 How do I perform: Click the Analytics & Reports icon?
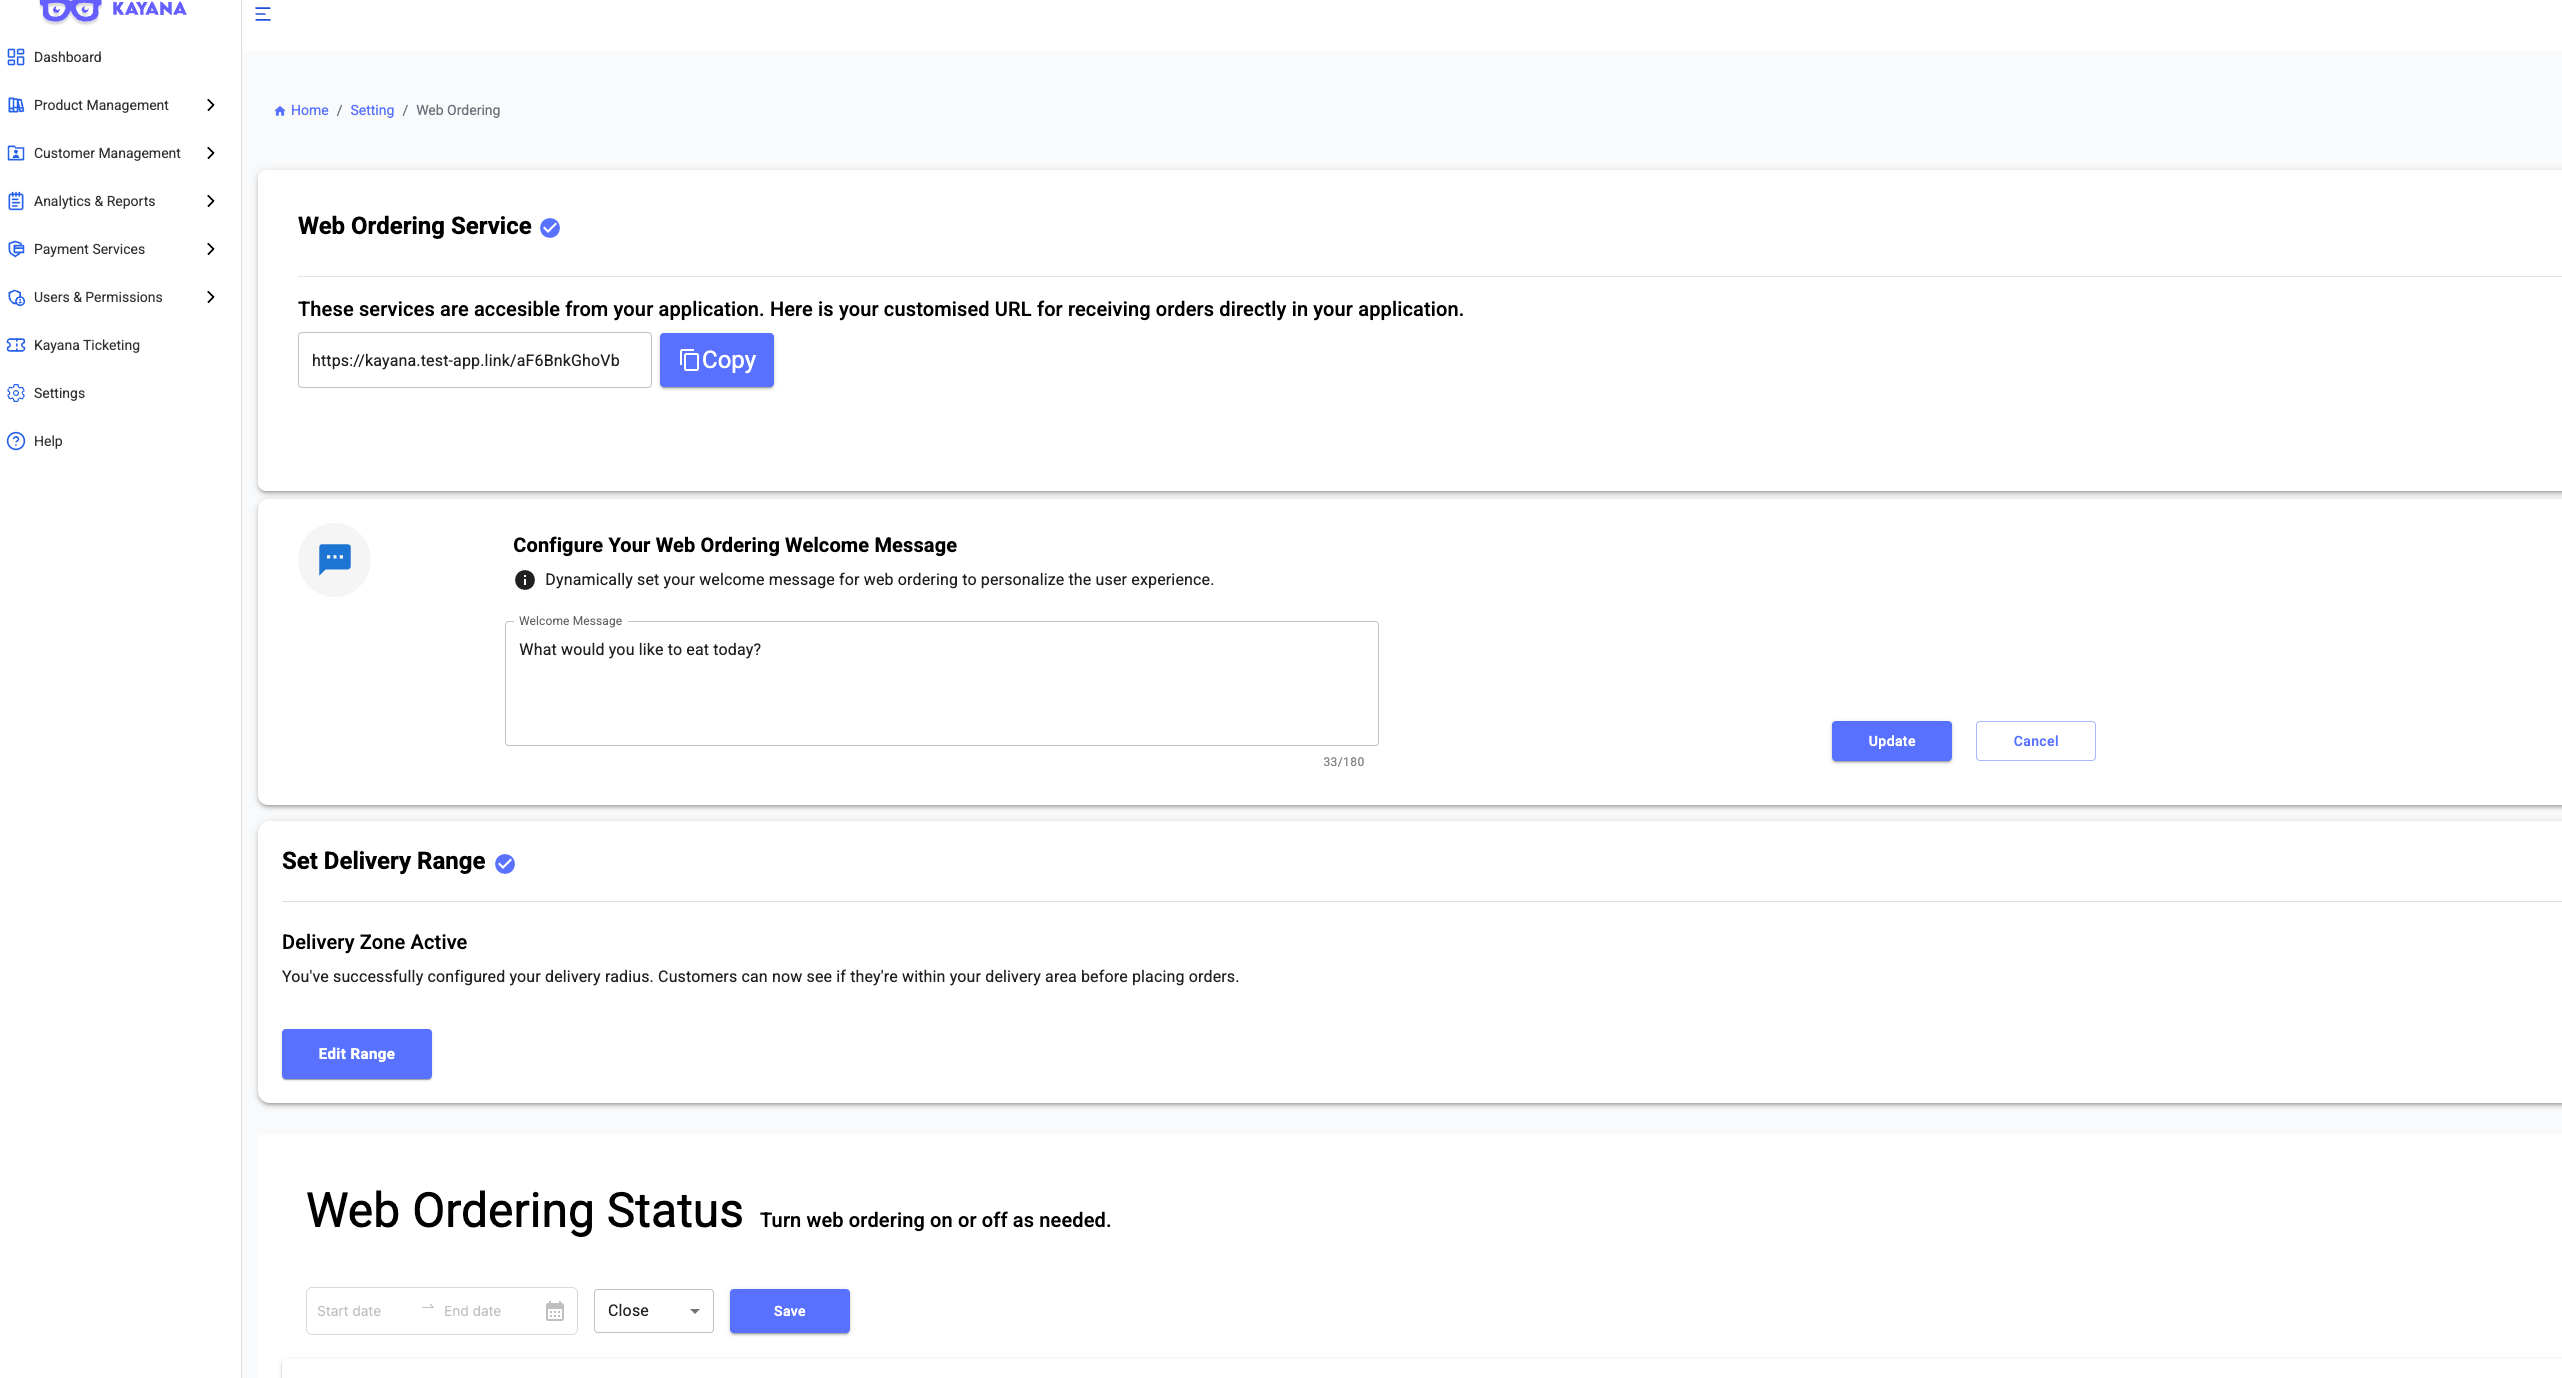click(16, 201)
